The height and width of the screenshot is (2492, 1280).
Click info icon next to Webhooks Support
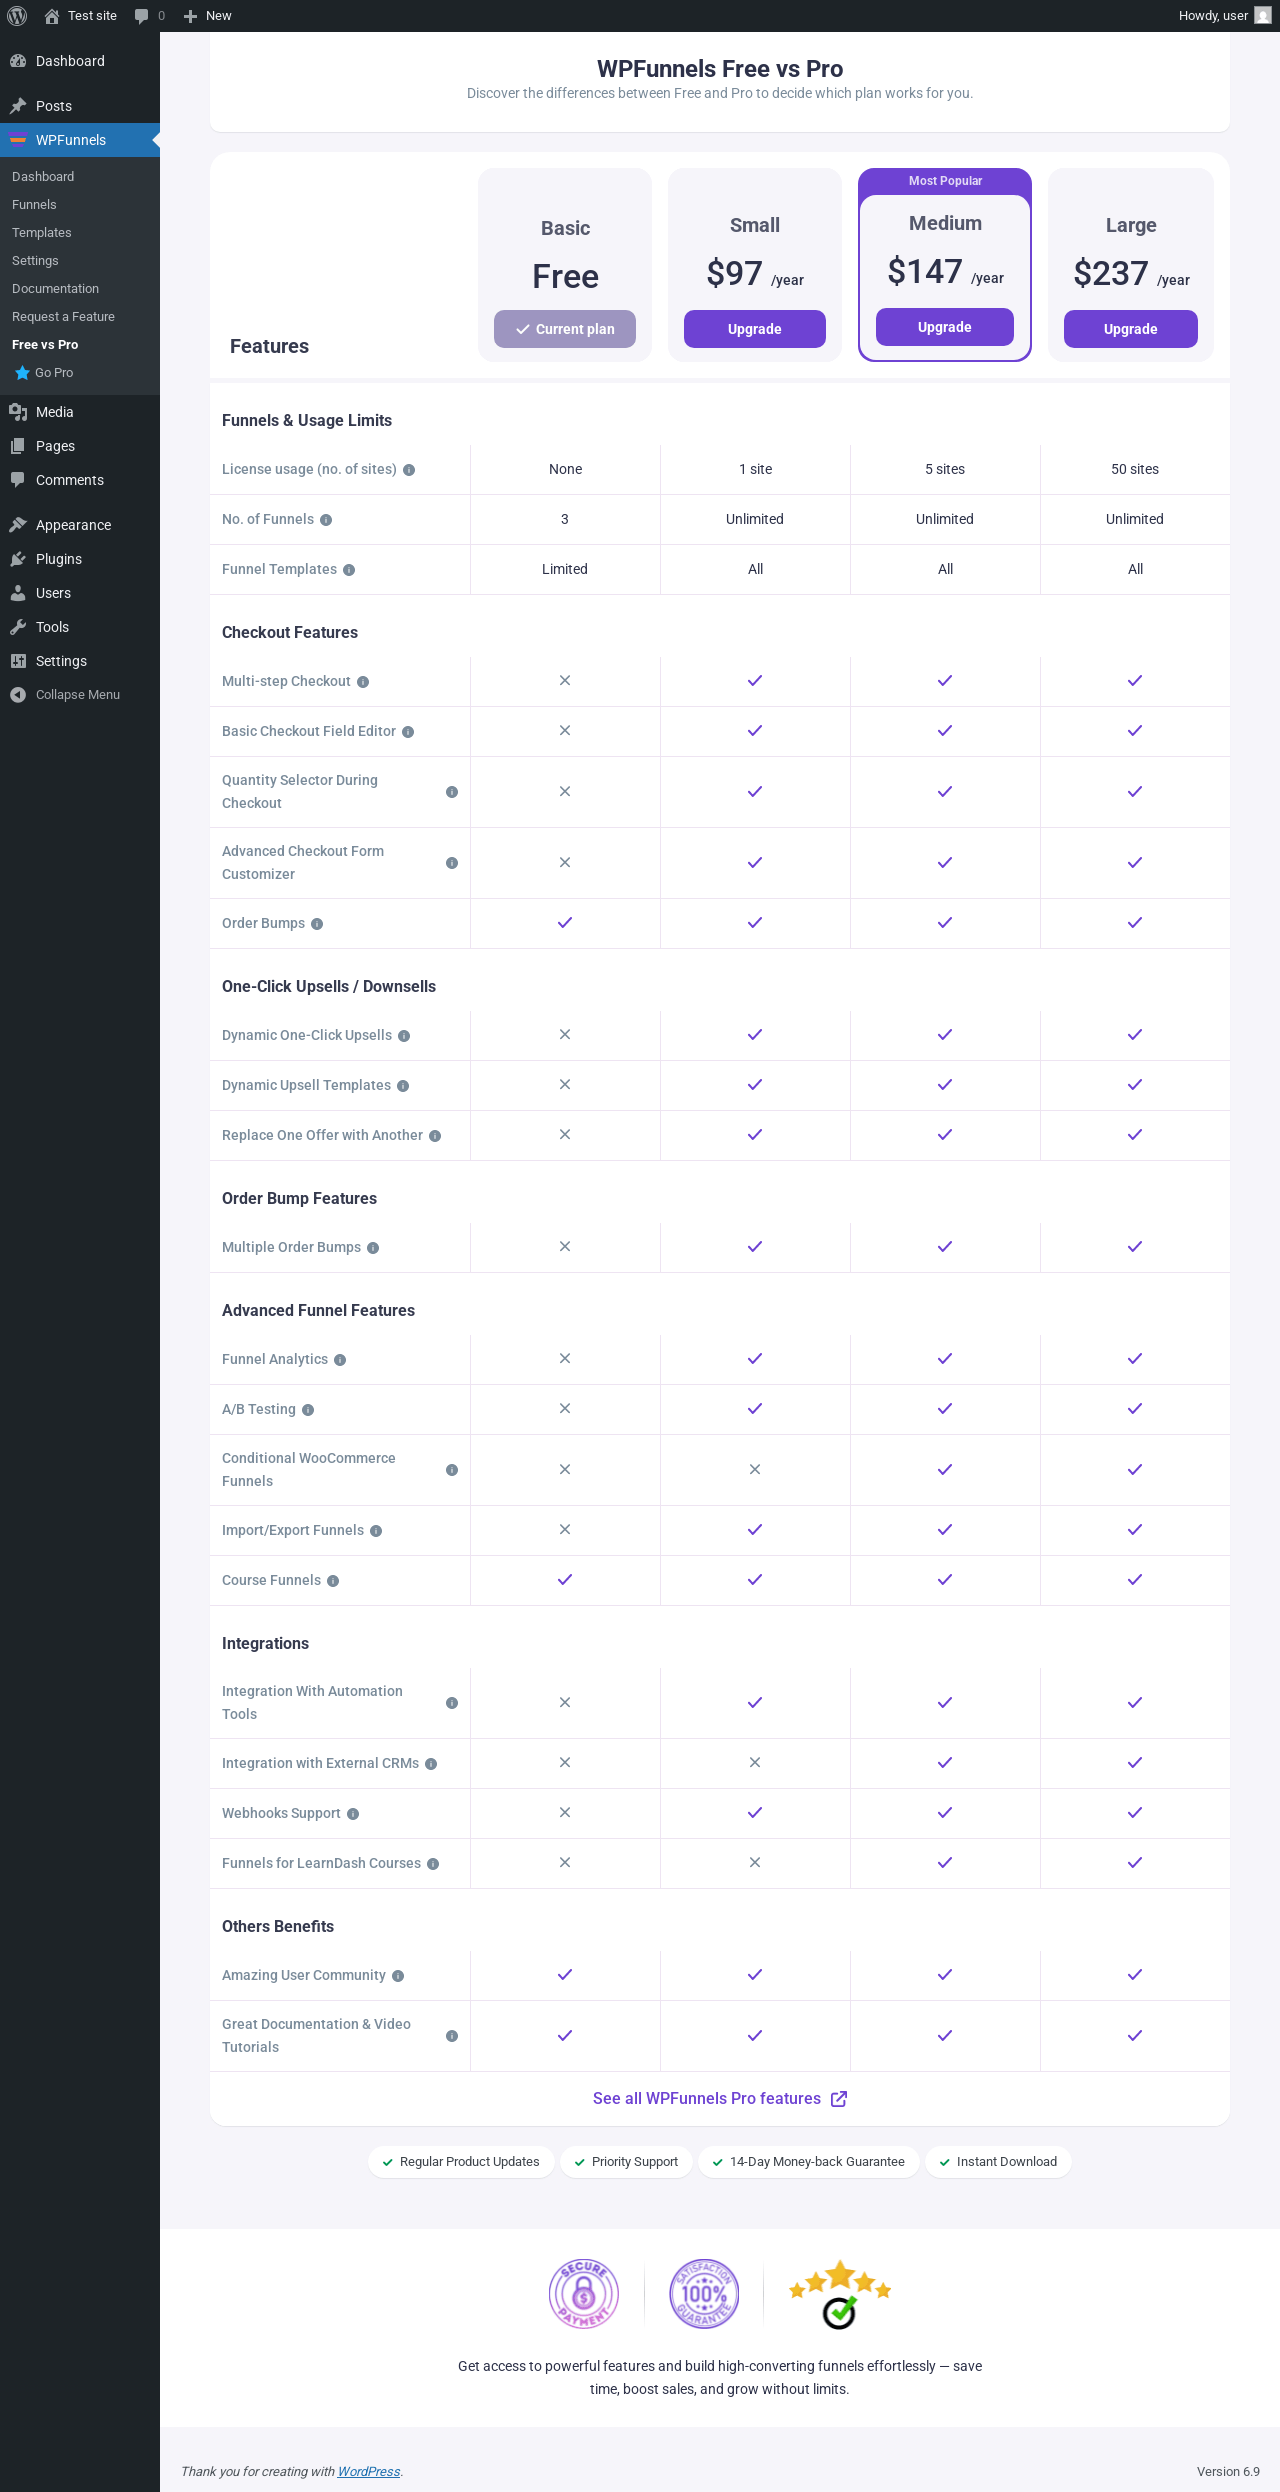[x=353, y=1814]
